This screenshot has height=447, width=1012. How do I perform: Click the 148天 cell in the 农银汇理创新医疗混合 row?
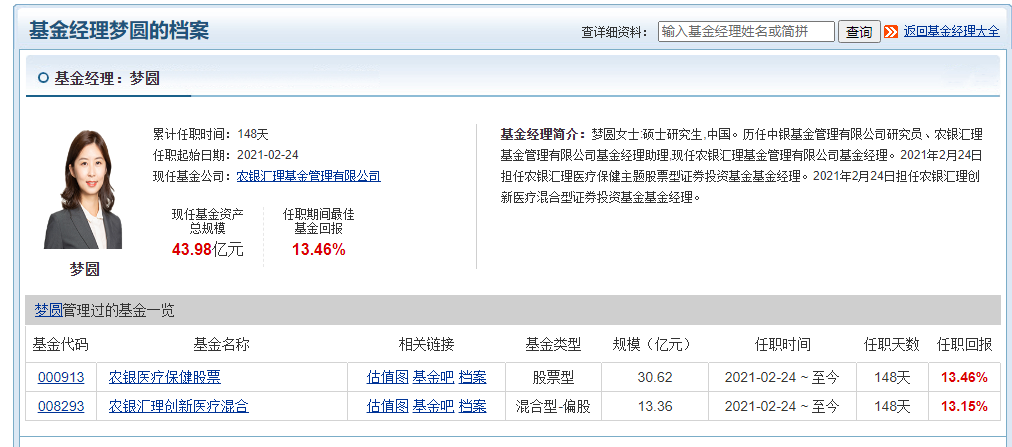click(x=892, y=406)
